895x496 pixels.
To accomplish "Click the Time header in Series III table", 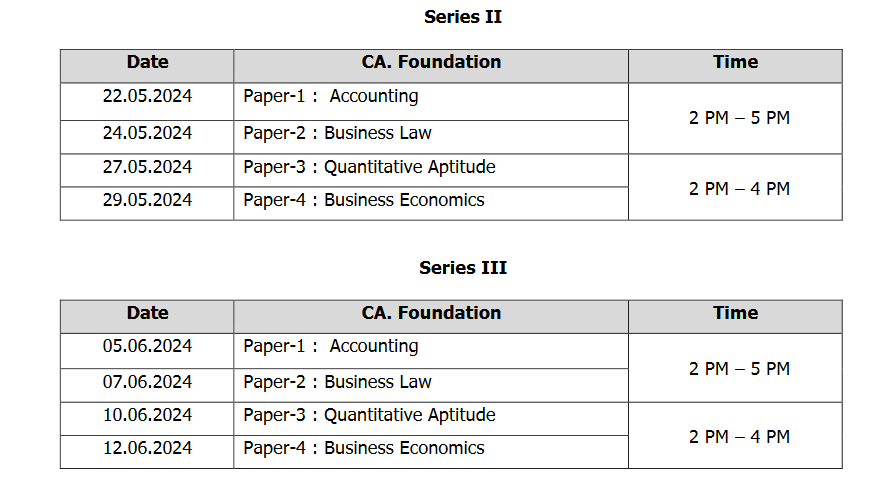I will 735,313.
